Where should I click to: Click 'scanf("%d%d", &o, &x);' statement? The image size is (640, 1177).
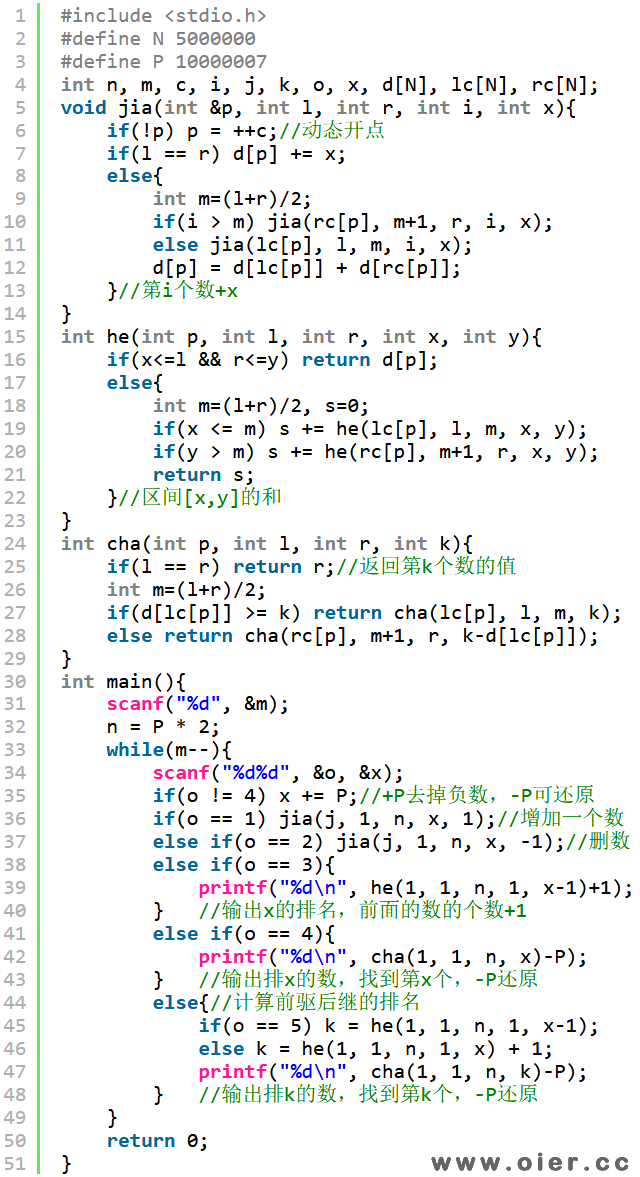tap(278, 774)
